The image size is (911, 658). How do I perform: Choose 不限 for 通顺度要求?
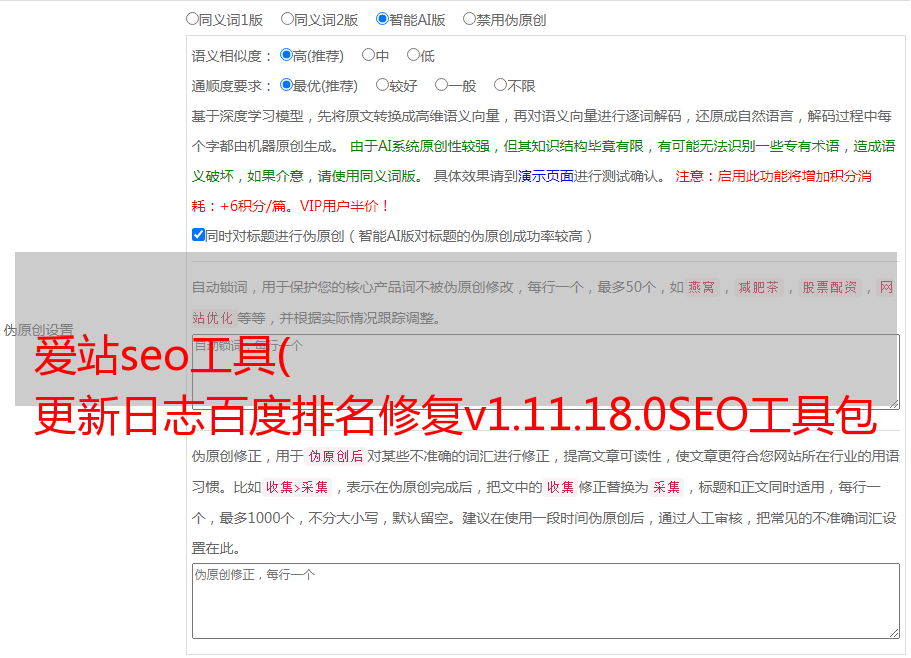pyautogui.click(x=500, y=85)
